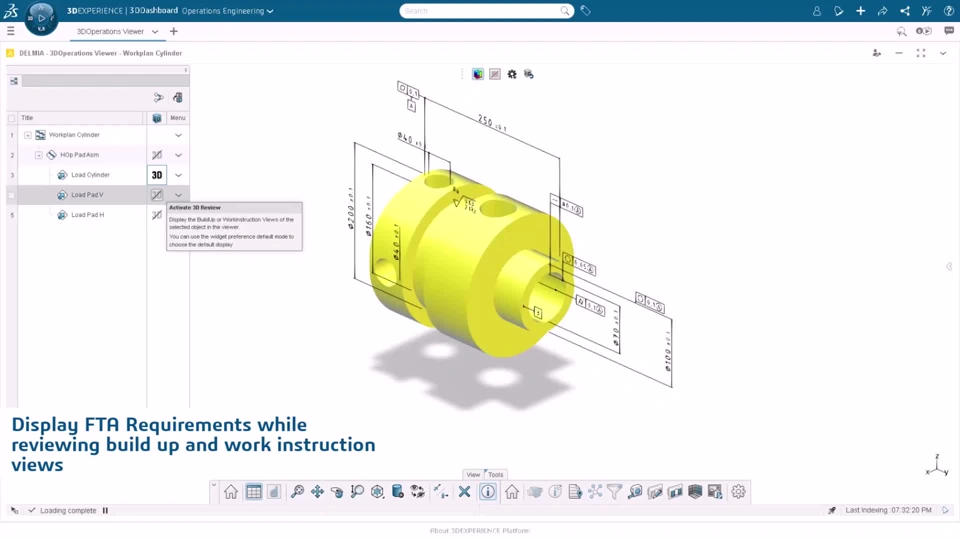
Task: Toggle the select-all checkbox in Title header
Action: point(11,118)
